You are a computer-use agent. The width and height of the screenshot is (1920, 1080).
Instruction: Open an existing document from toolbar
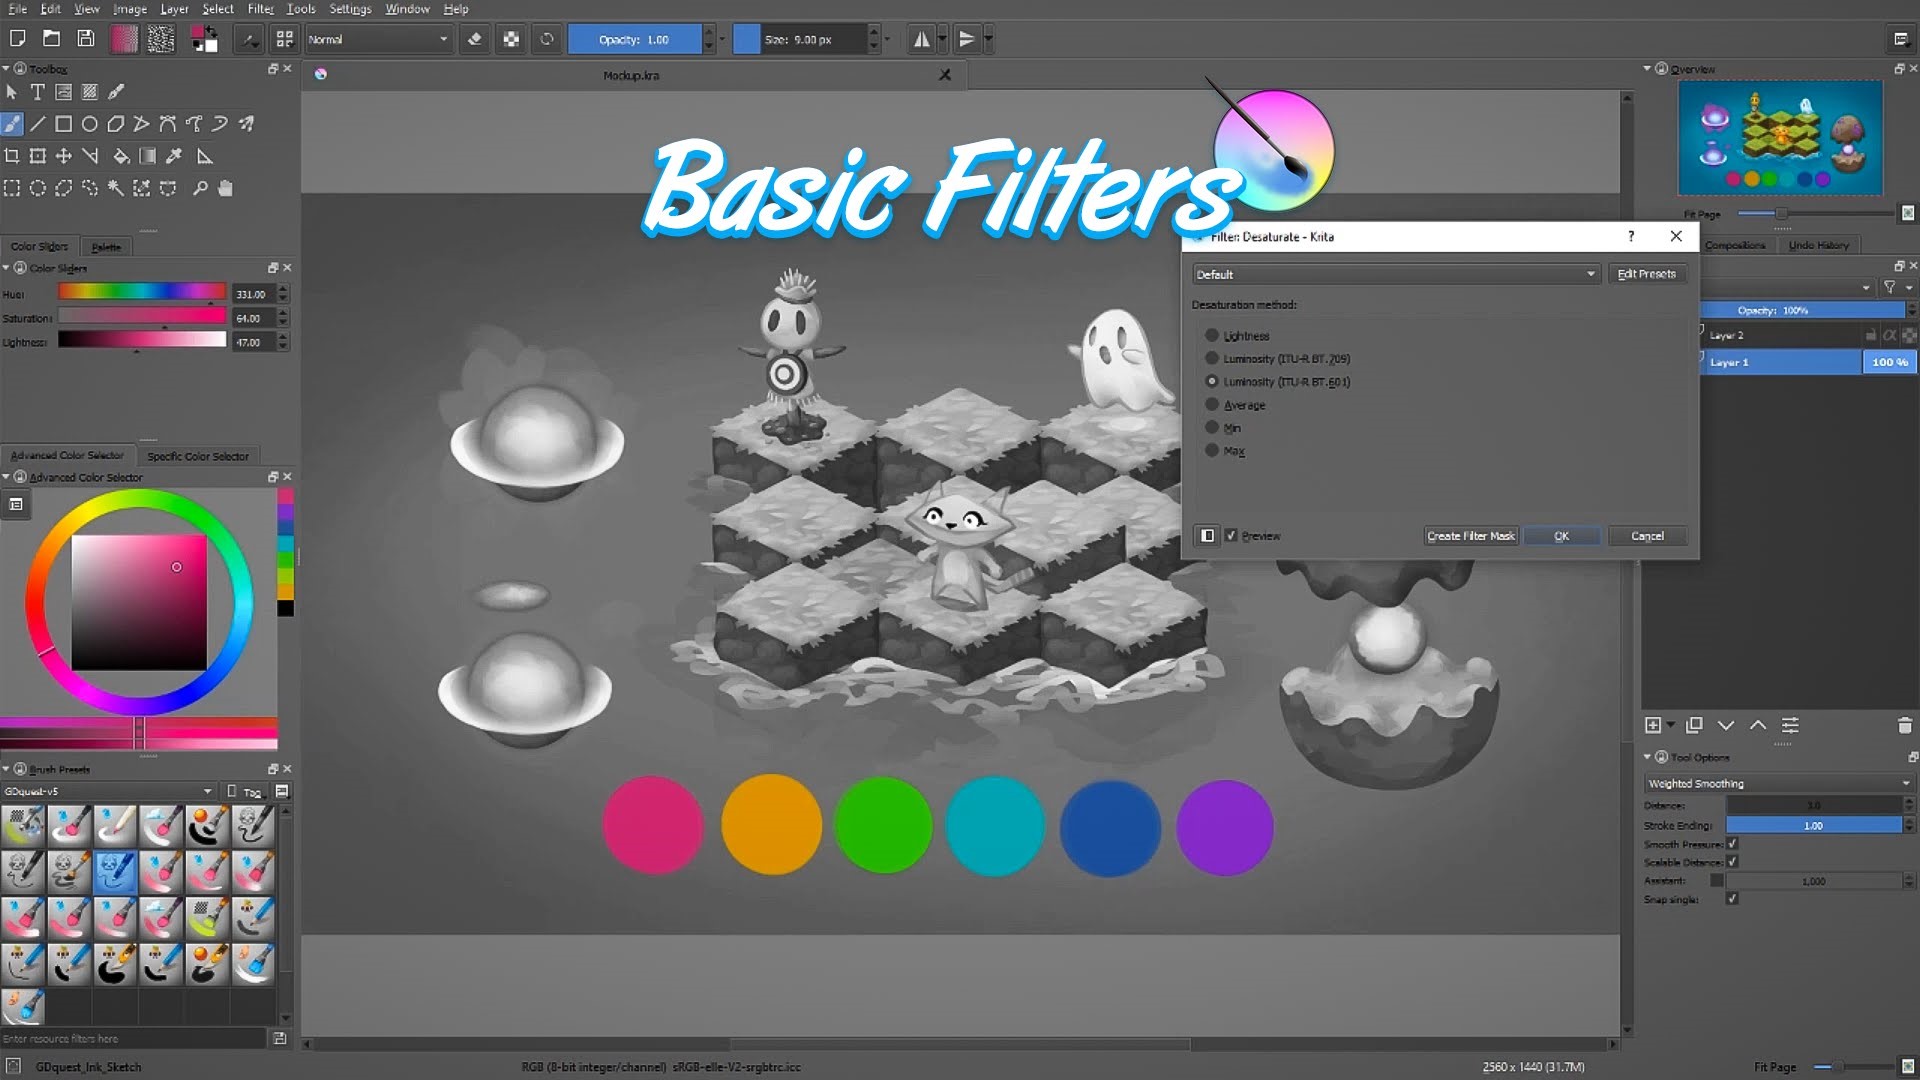tap(51, 39)
